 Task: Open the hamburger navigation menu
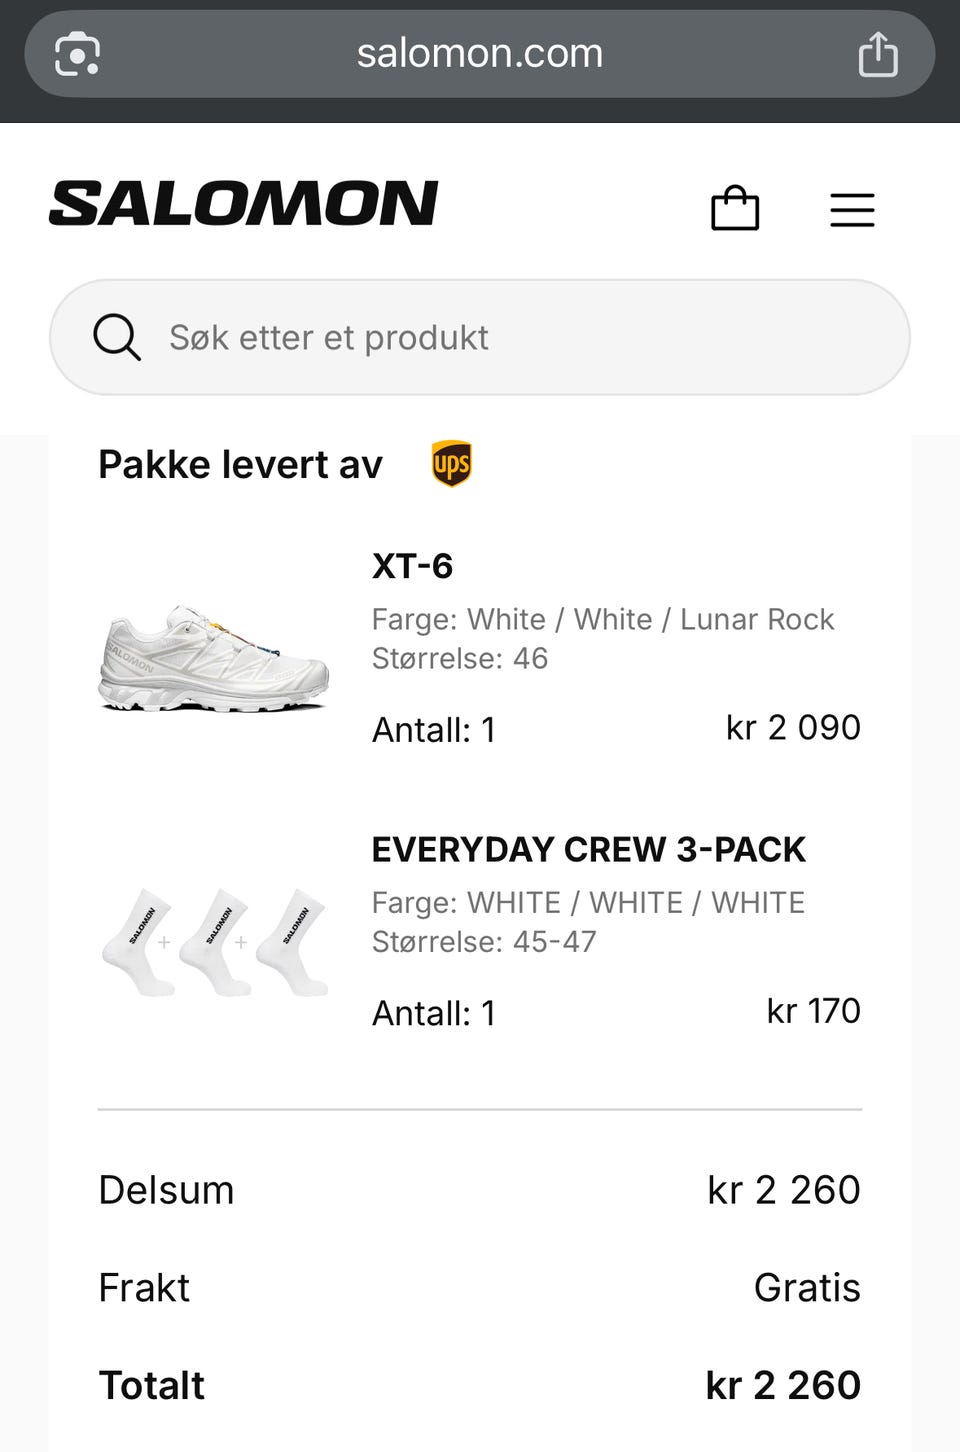click(x=852, y=210)
